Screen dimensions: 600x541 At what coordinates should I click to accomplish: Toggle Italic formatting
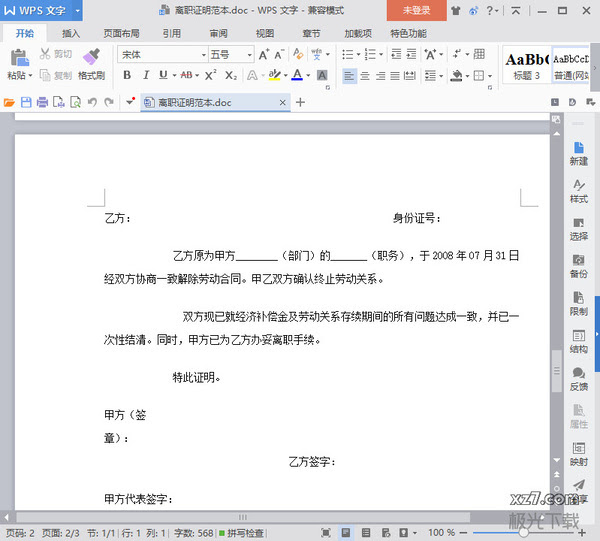pyautogui.click(x=146, y=75)
